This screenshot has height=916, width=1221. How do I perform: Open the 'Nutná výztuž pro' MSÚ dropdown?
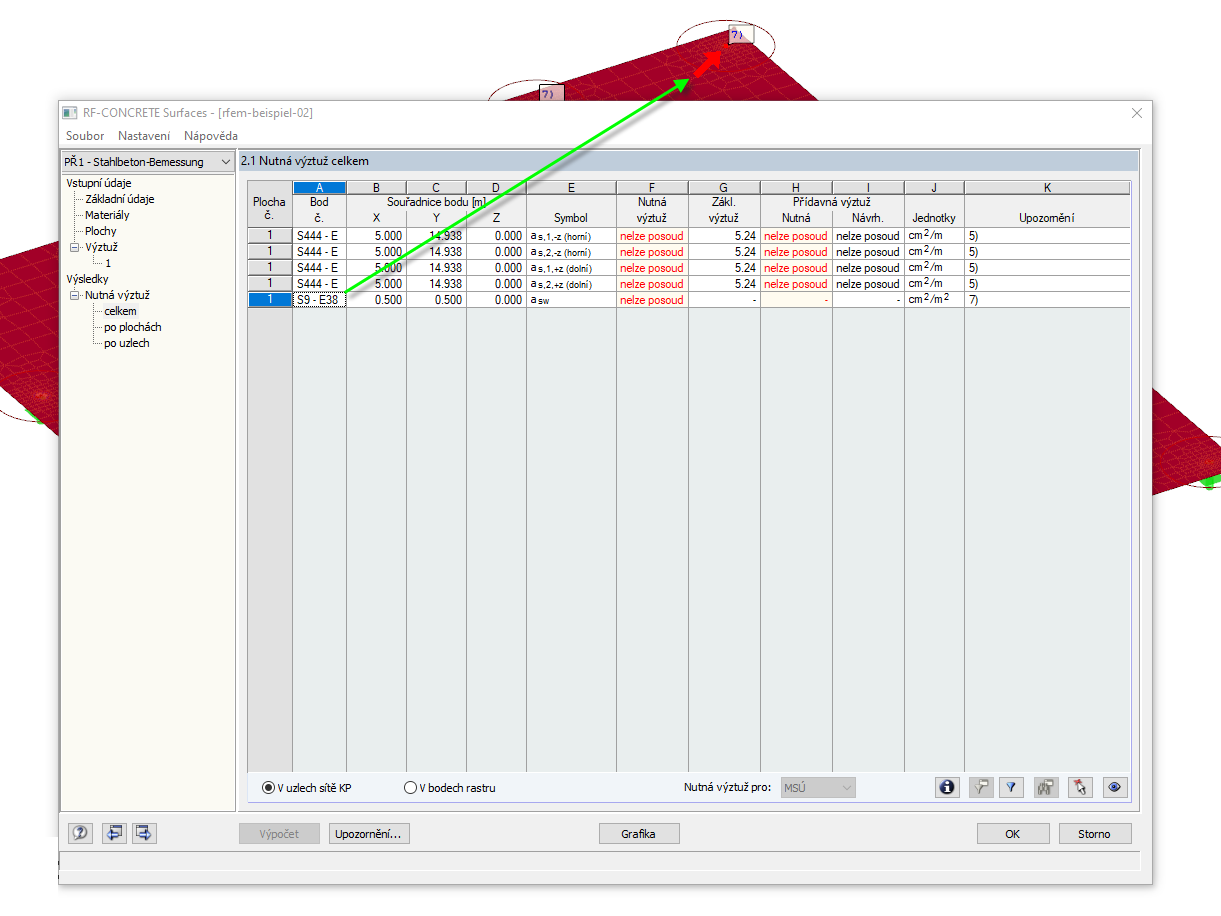tap(818, 787)
